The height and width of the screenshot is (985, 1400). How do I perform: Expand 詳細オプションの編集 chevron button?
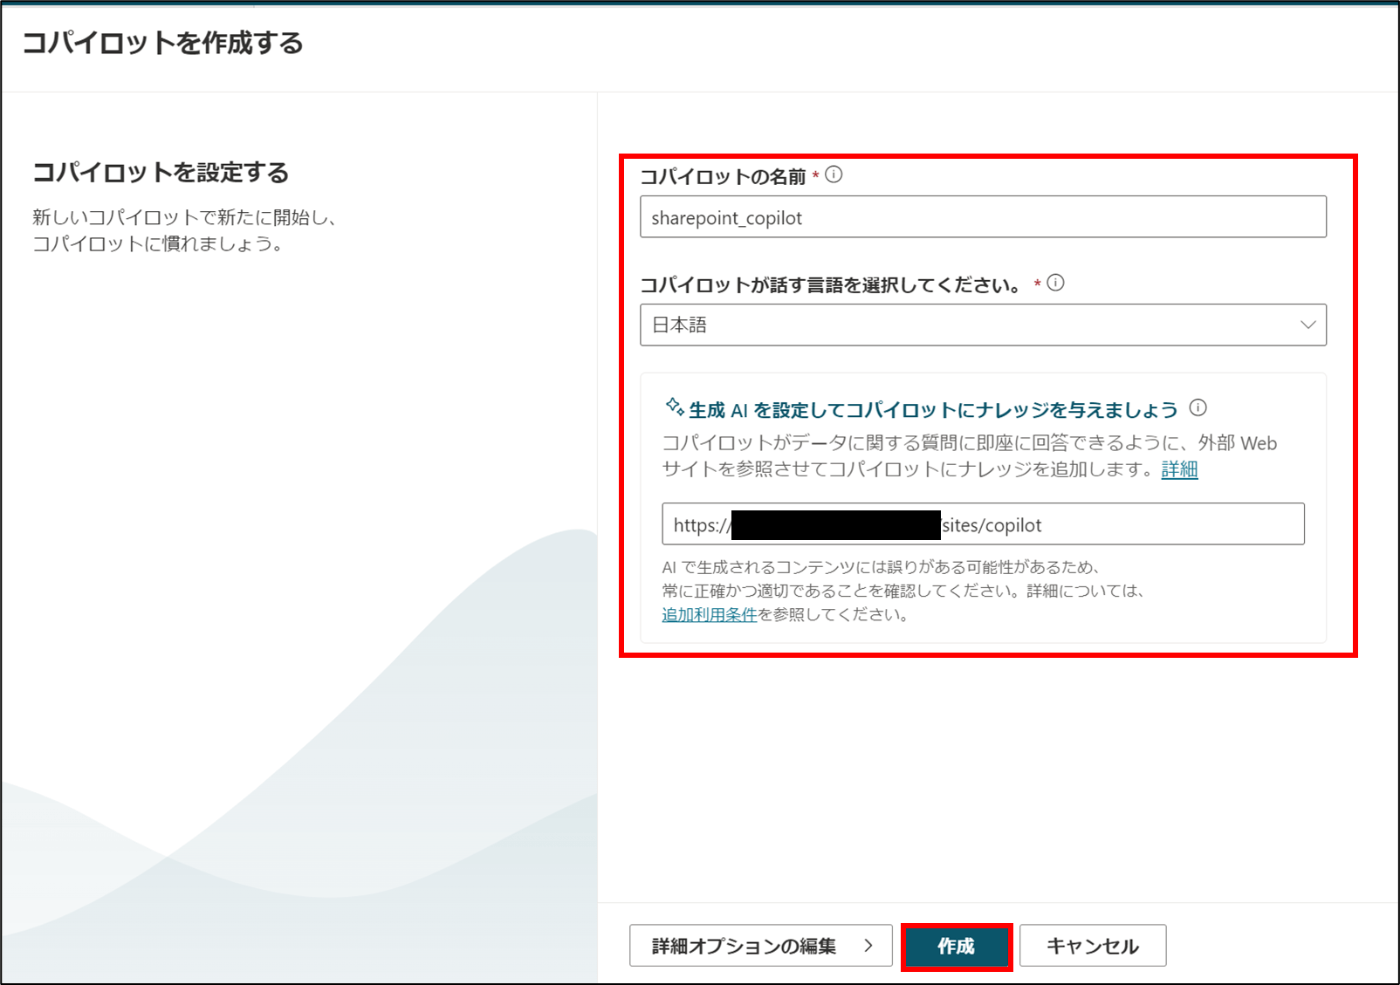761,946
